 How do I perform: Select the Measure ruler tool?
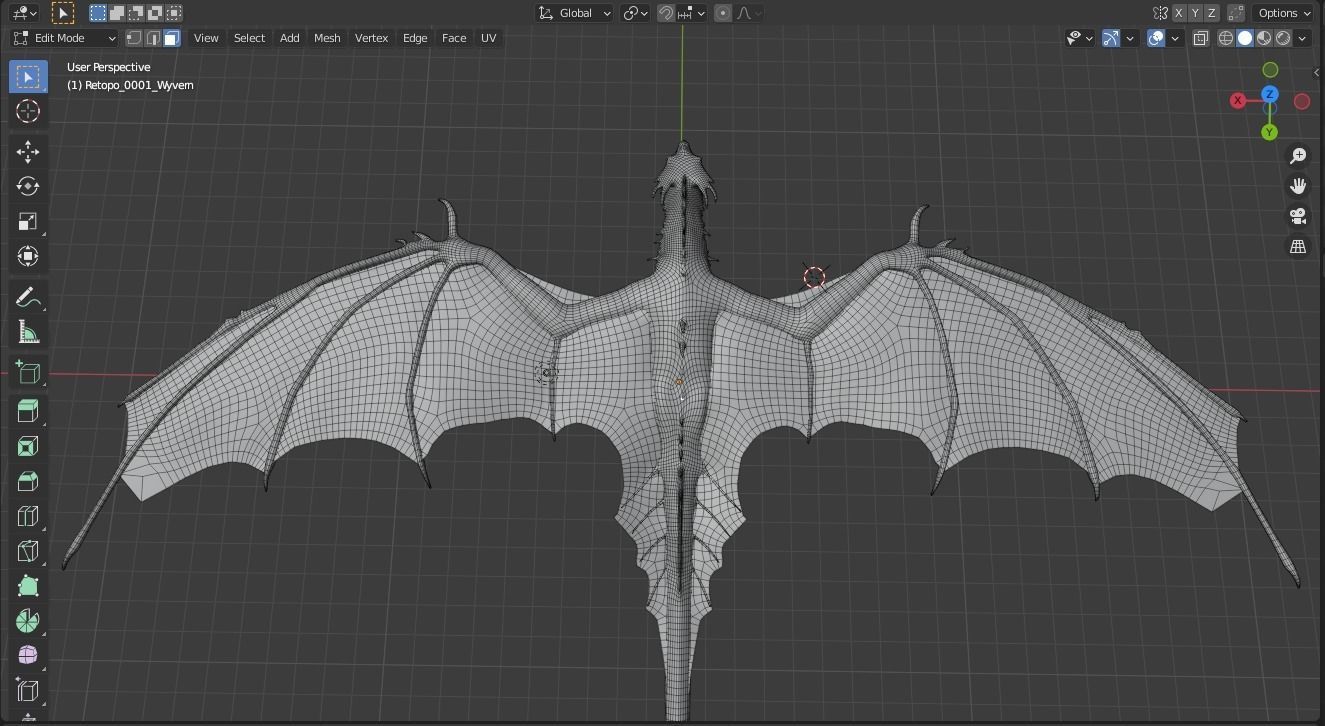pos(28,333)
